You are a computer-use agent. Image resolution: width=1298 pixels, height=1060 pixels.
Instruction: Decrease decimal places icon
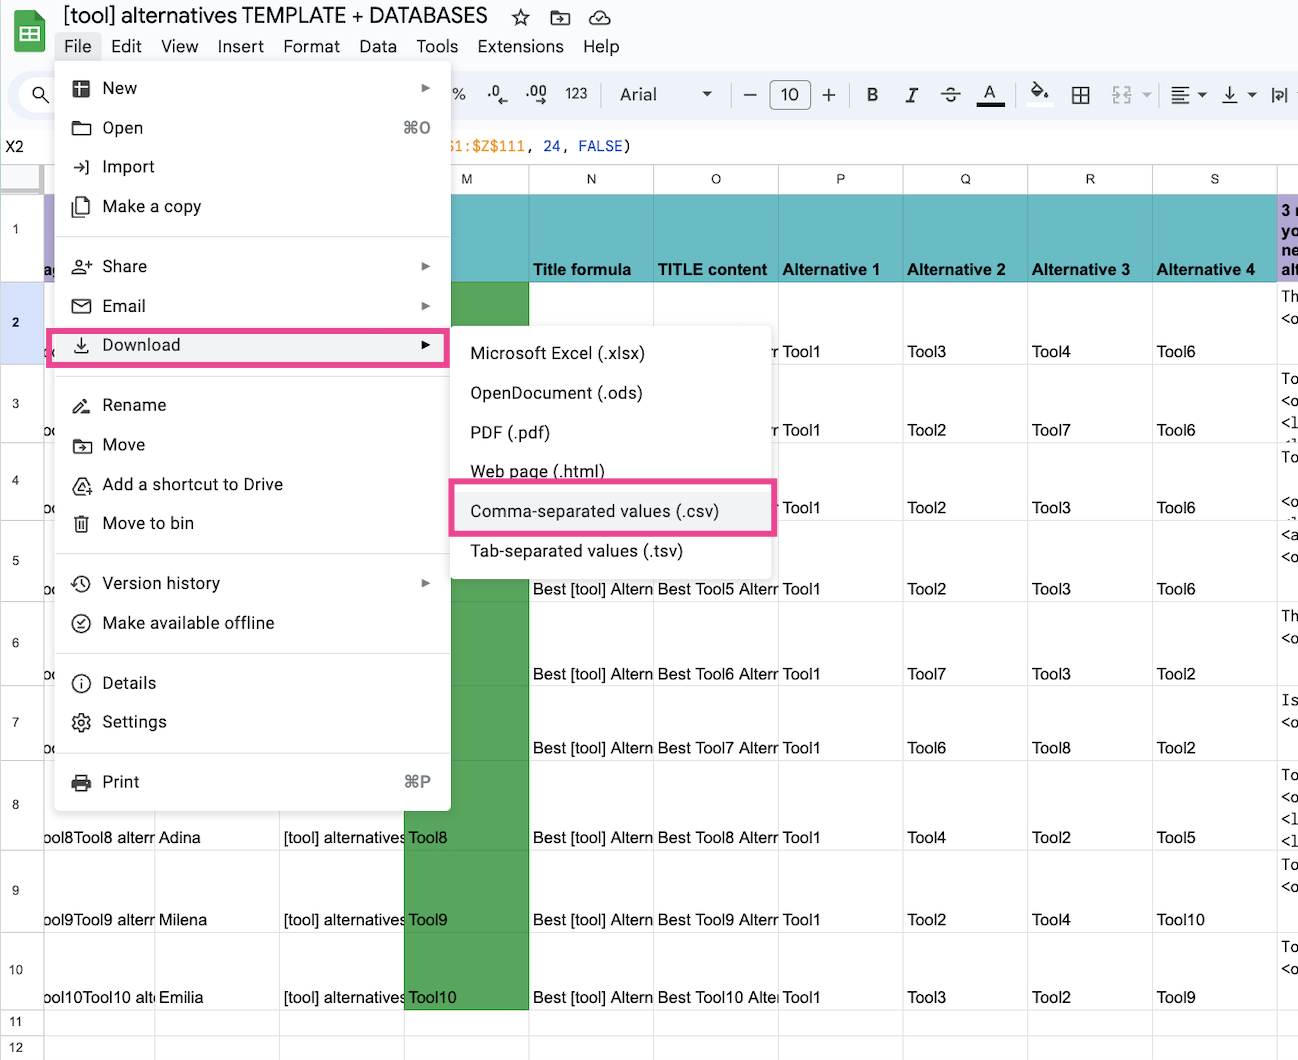496,94
